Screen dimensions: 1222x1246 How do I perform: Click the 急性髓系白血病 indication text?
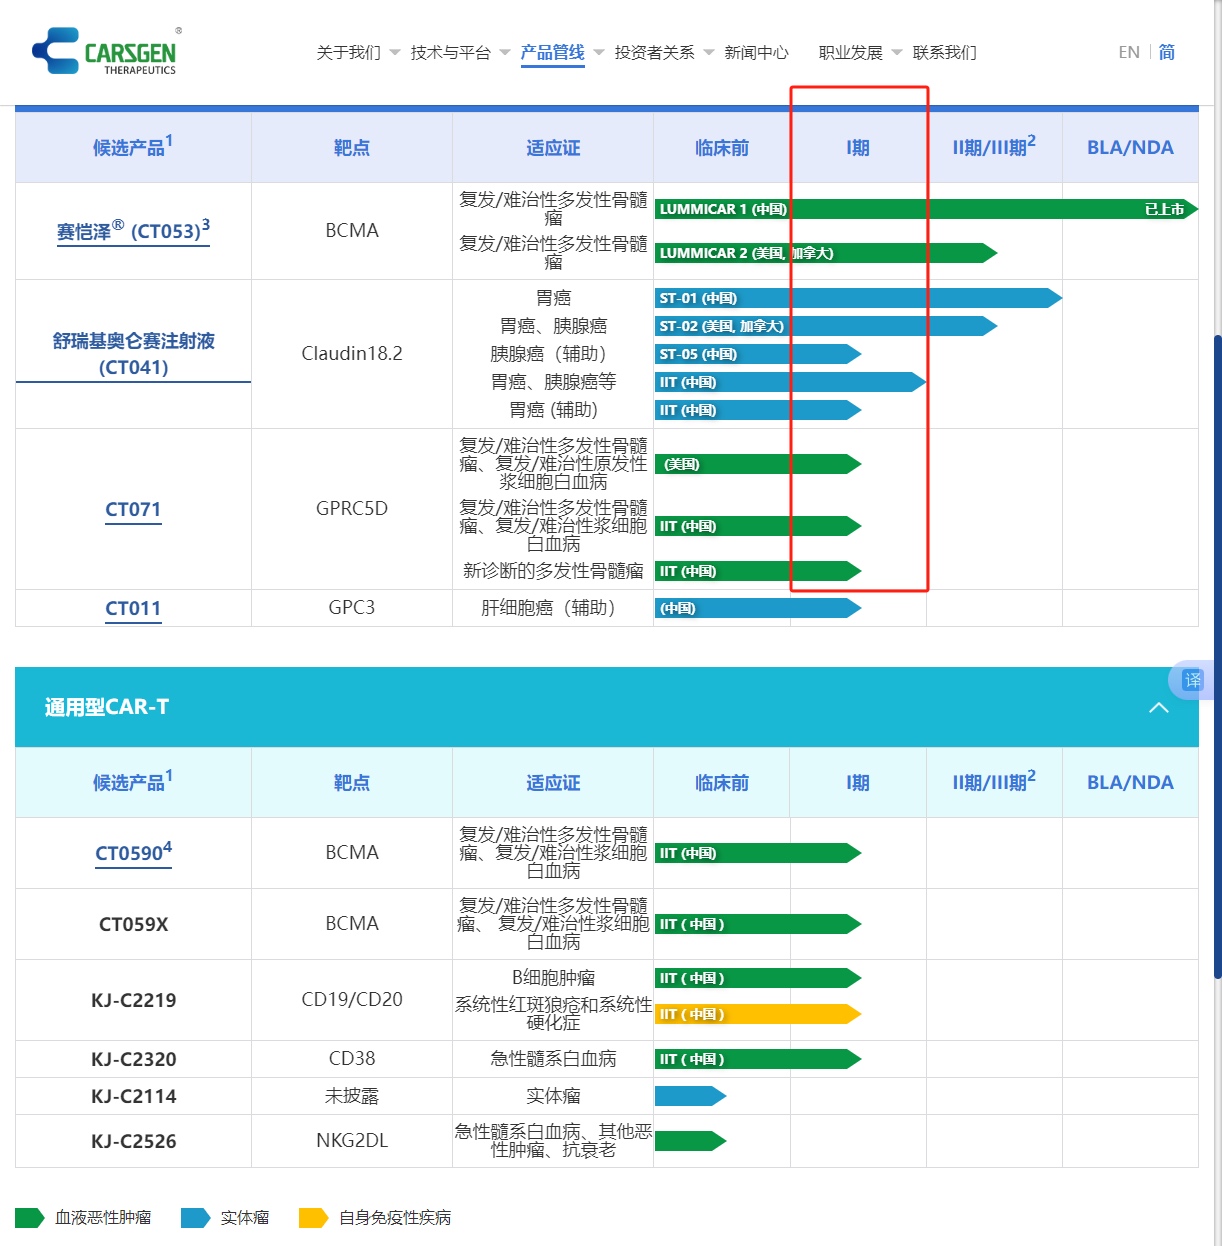553,1058
